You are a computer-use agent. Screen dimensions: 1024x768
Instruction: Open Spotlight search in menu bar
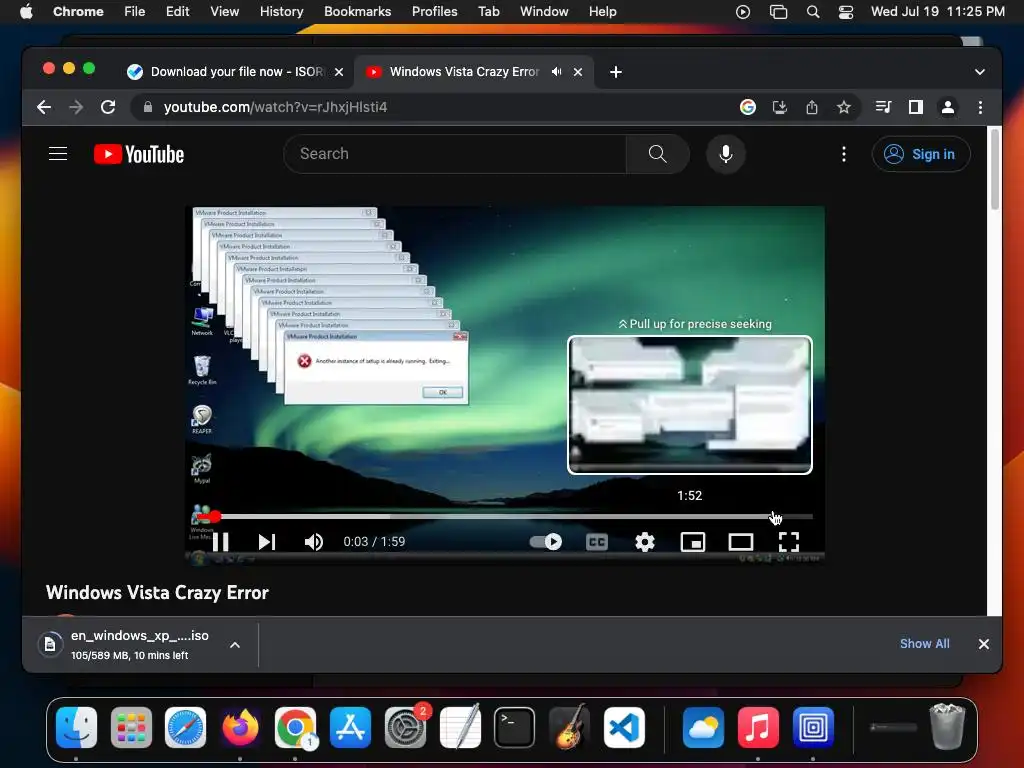pyautogui.click(x=813, y=11)
